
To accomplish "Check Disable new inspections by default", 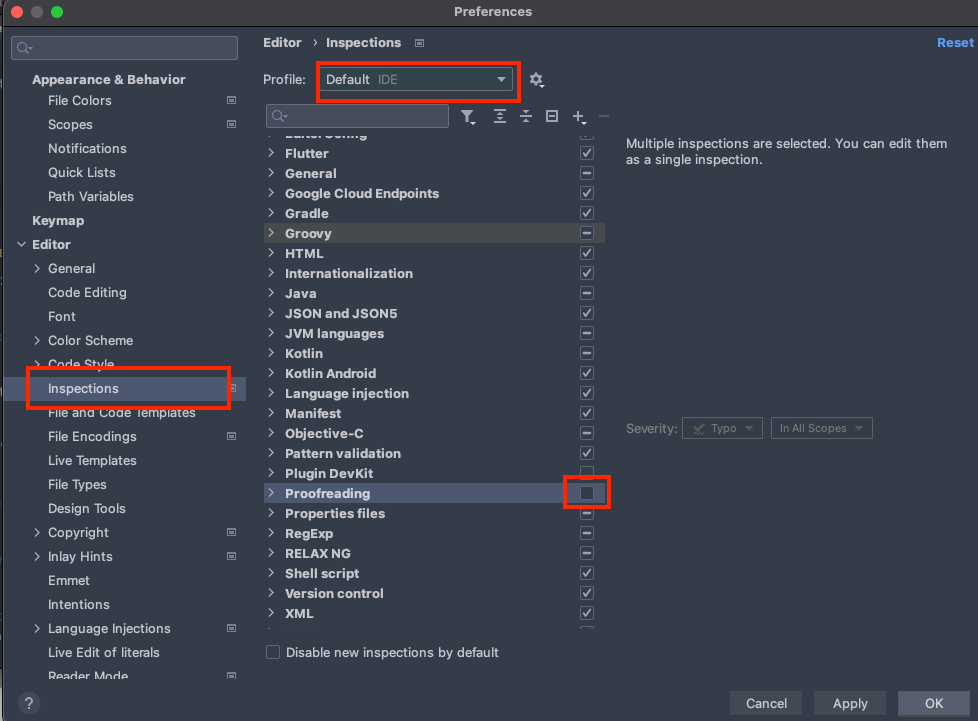I will [273, 652].
